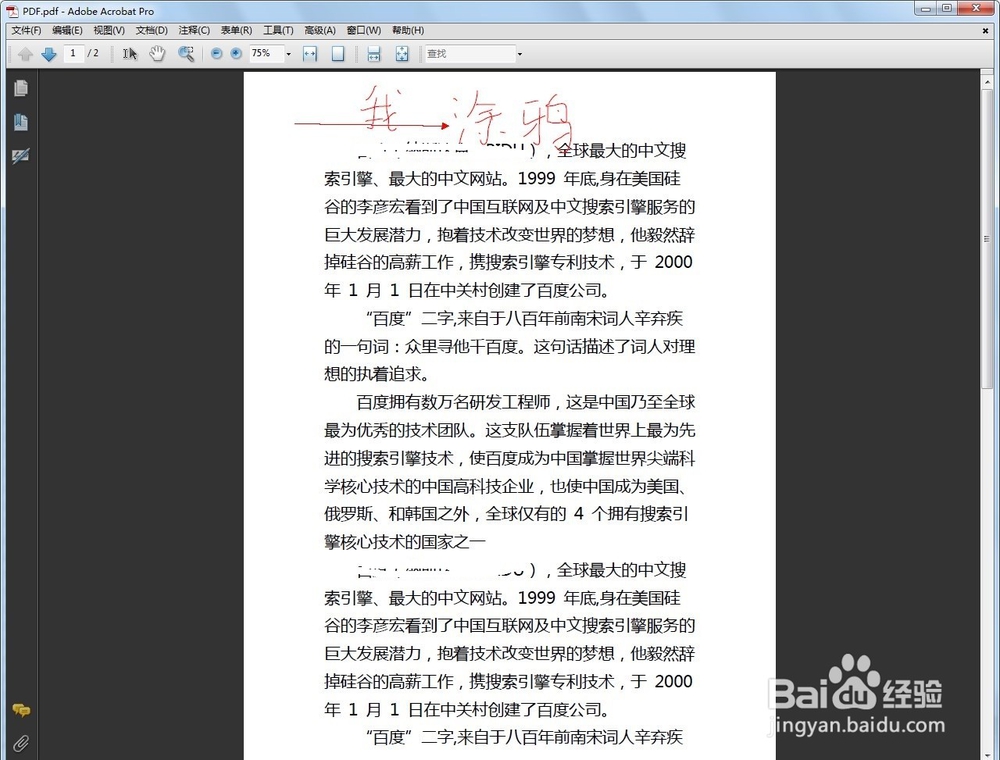Click the red arrow line annotation
1000x760 pixels.
[371, 125]
